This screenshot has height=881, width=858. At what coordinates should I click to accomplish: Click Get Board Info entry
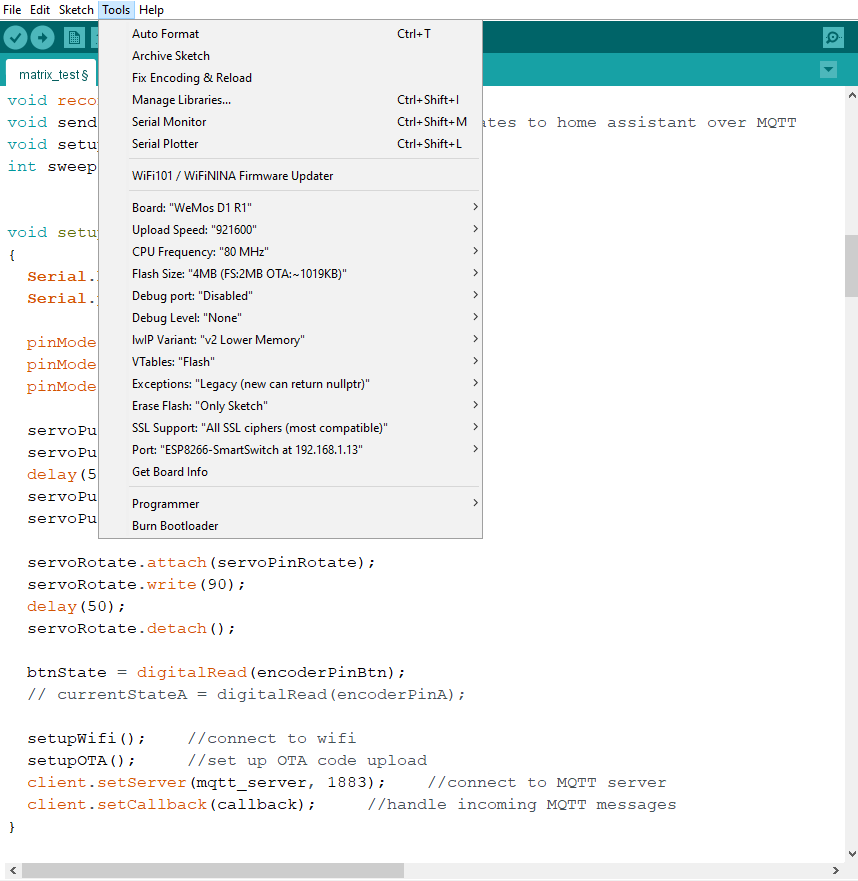coord(290,471)
